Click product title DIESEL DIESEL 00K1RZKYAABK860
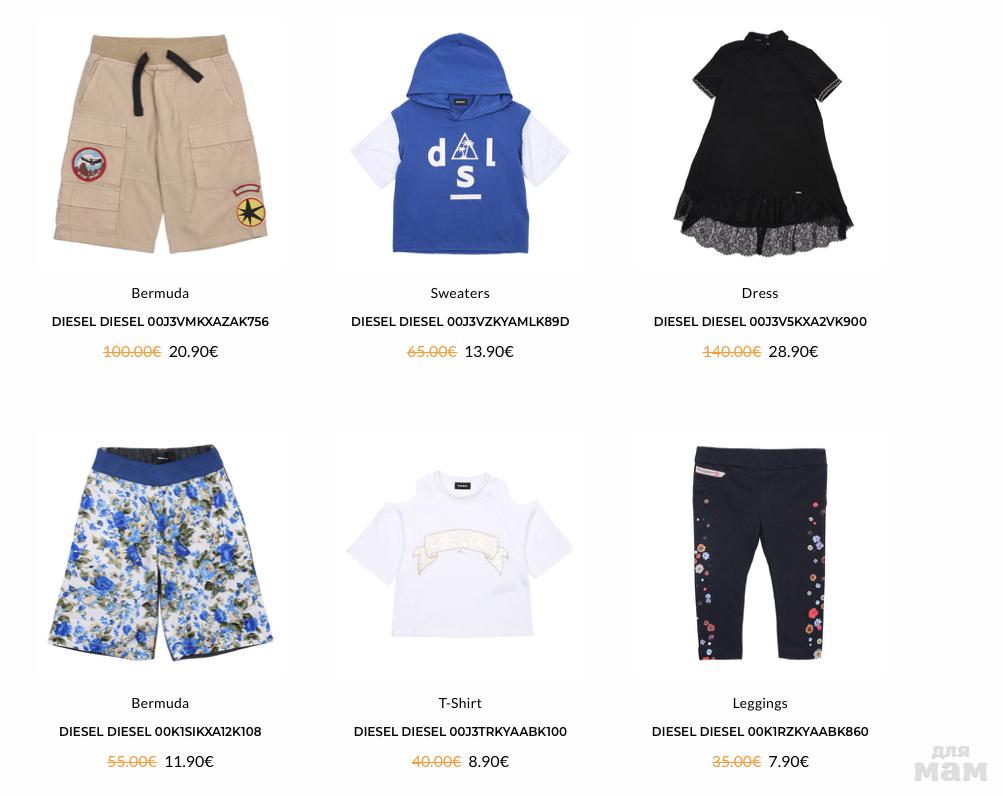This screenshot has height=796, width=1003. [x=760, y=731]
